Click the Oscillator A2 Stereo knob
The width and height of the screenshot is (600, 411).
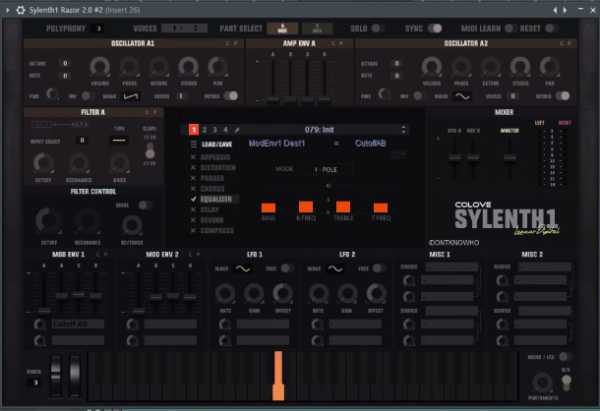click(x=520, y=67)
